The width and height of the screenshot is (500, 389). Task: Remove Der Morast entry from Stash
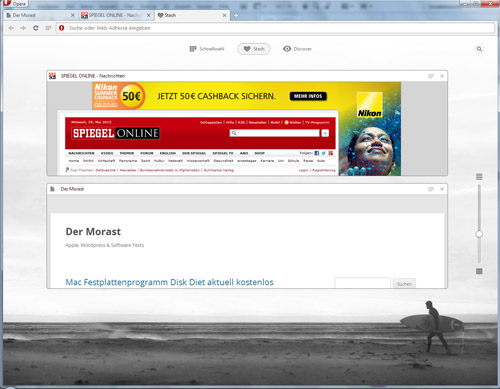click(442, 189)
